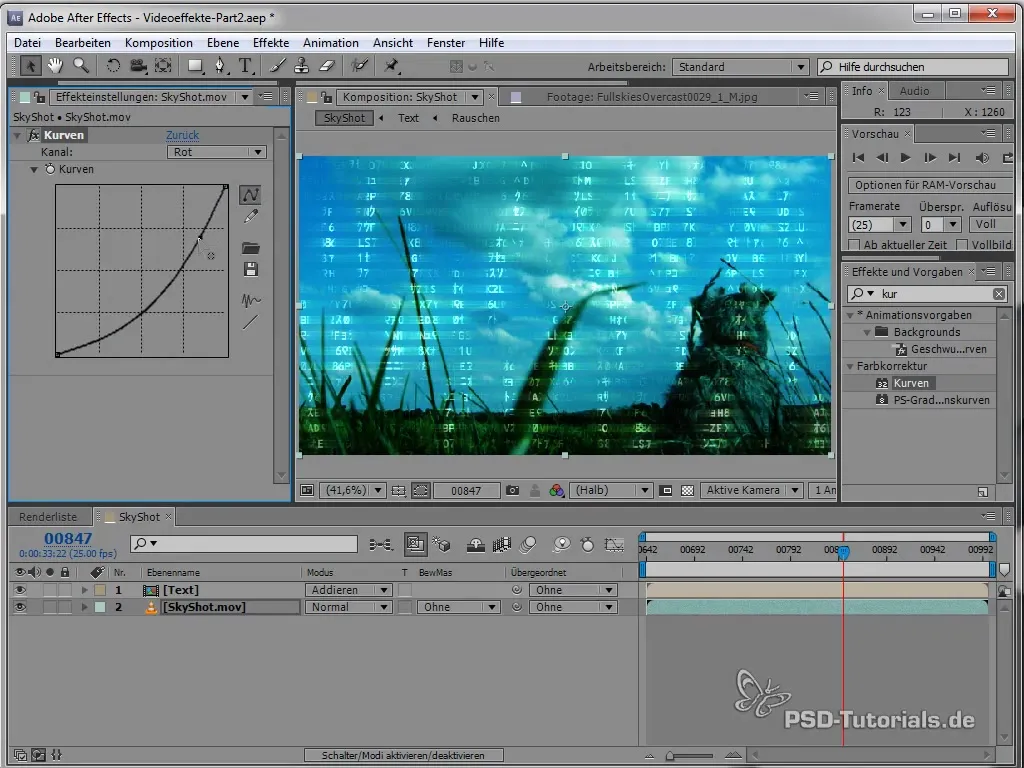1024x768 pixels.
Task: Choose the Bezier curve tool in Kurven
Action: pos(251,195)
